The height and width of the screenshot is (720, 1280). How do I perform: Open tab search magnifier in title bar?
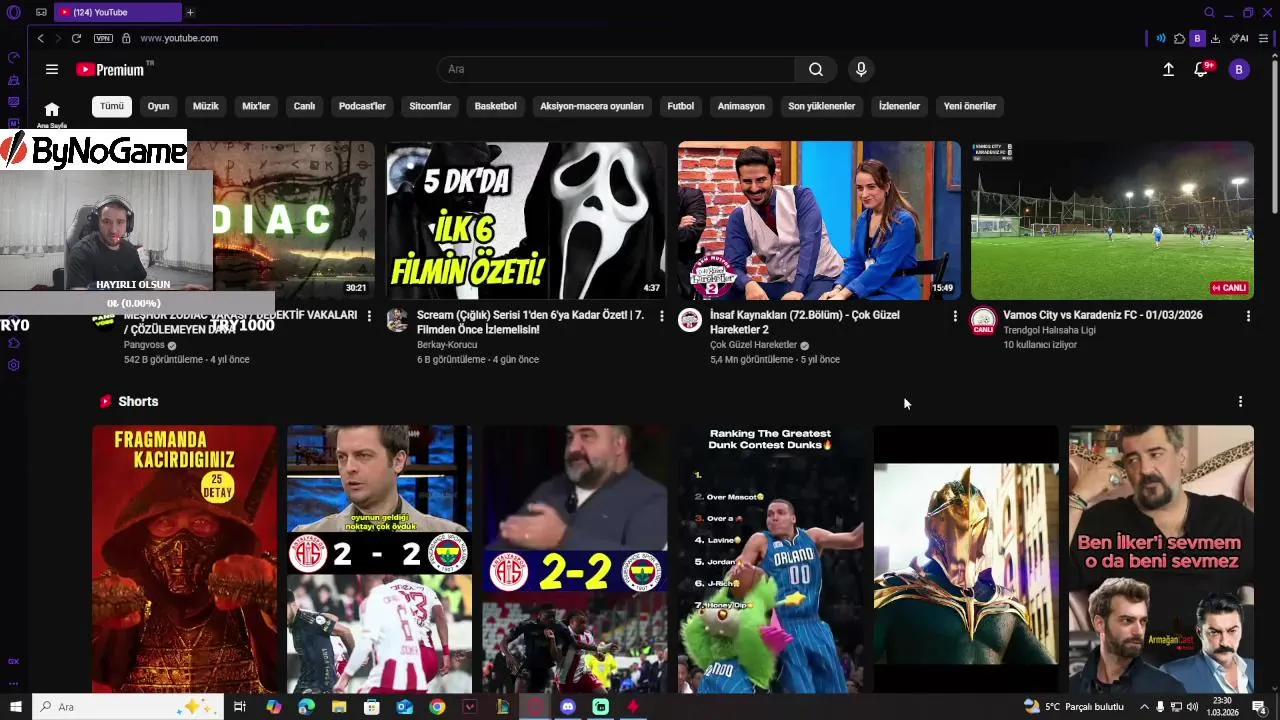(1209, 13)
